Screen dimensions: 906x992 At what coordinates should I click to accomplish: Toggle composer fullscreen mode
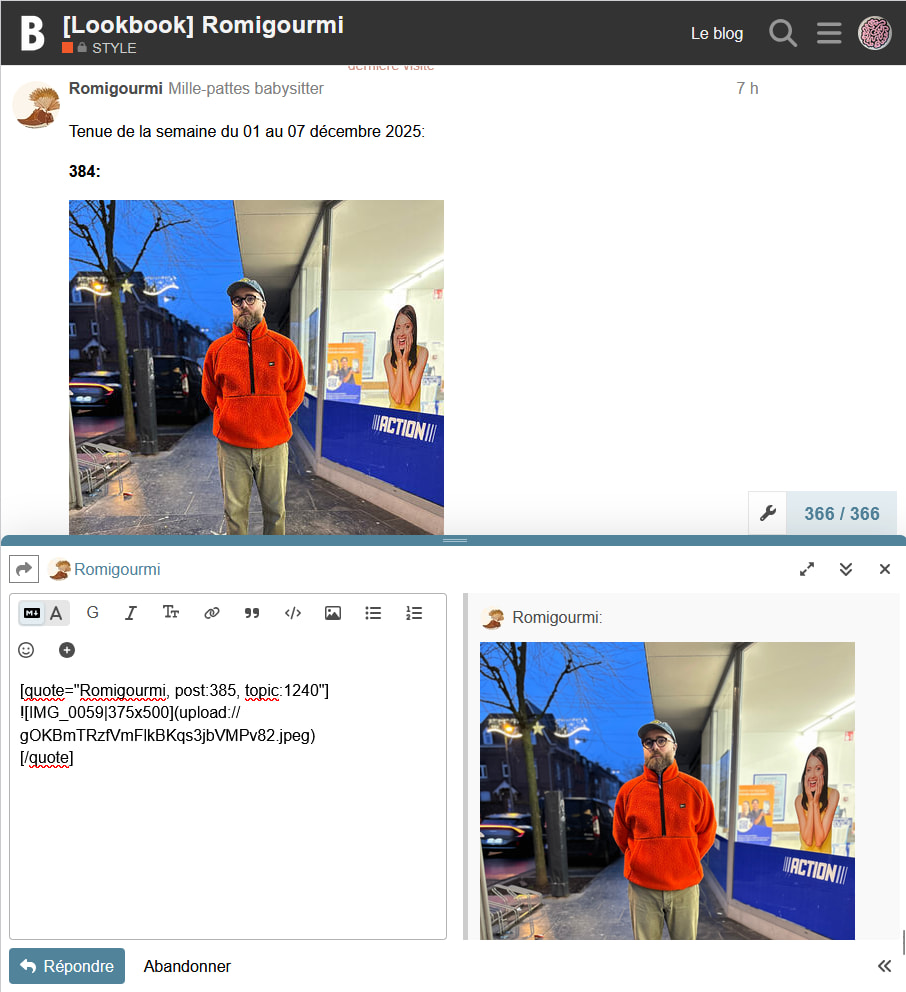point(807,569)
